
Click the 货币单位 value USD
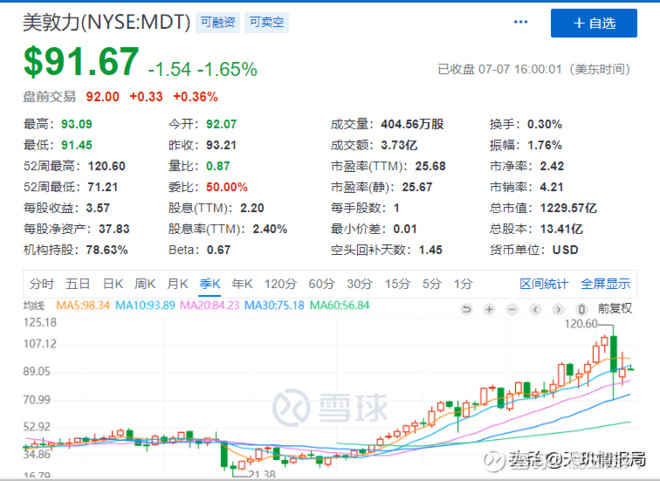(565, 250)
